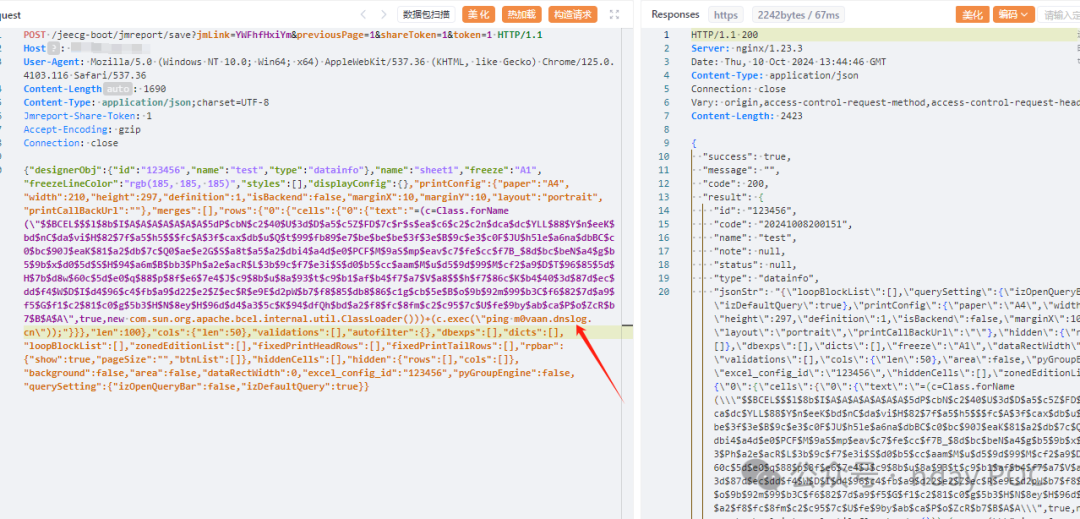Click the User-Agent header line
Screen dimensions: 1080x519
[319, 68]
